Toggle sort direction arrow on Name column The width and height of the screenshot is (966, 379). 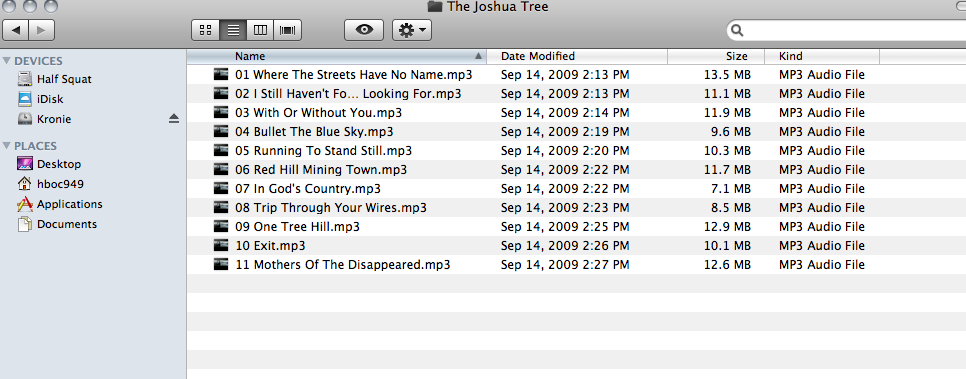click(x=478, y=56)
